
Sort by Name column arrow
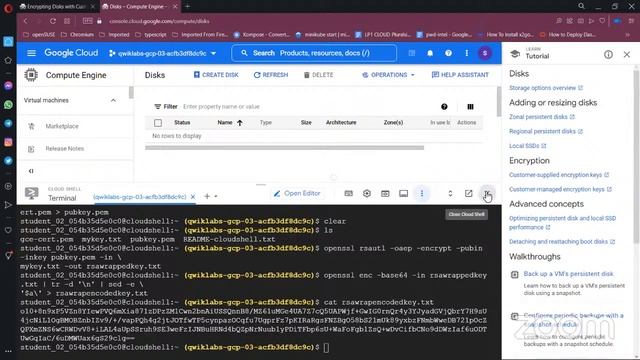(x=240, y=123)
